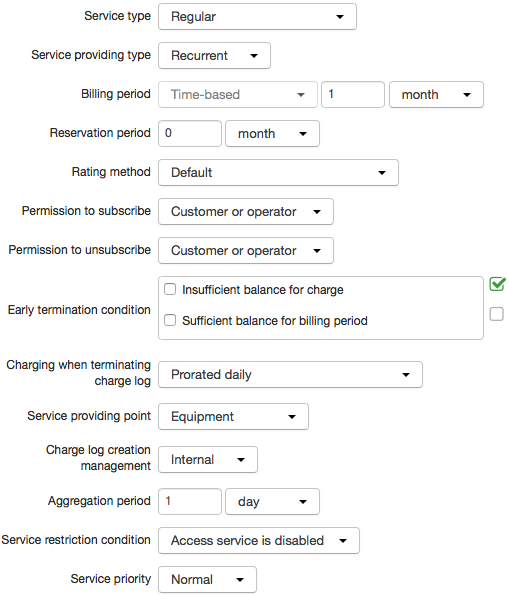This screenshot has width=509, height=595.
Task: Open the Permission to unsubscribe dropdown
Action: (x=246, y=251)
